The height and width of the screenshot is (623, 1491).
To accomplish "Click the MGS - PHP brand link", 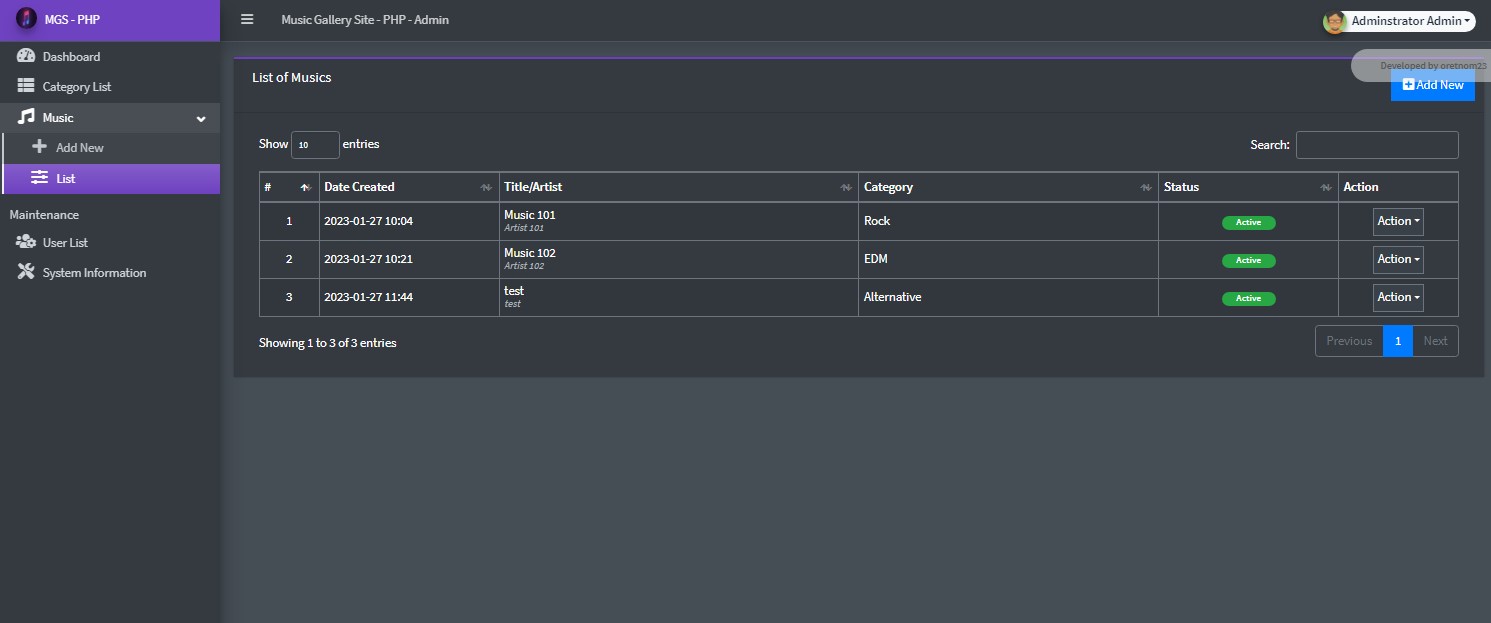I will [x=110, y=20].
